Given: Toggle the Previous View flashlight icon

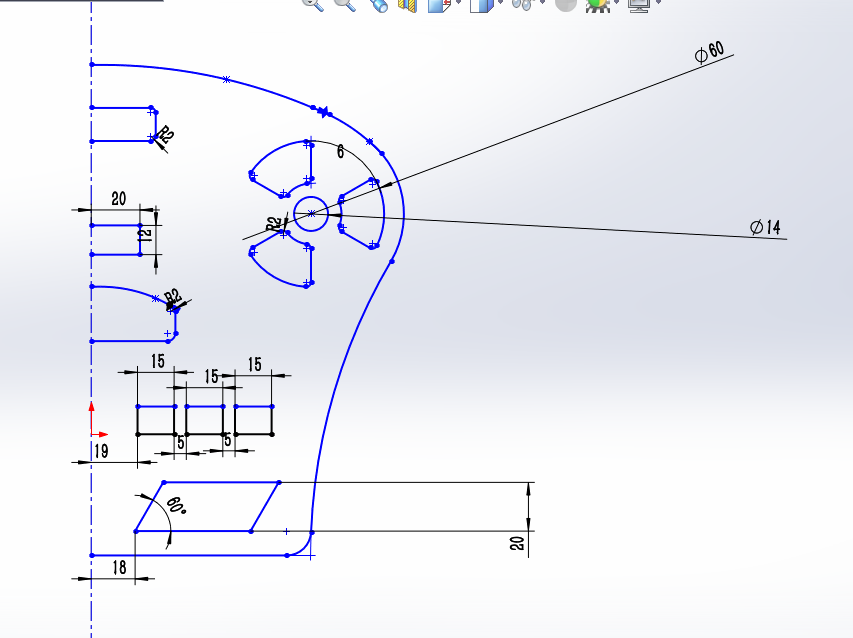Looking at the screenshot, I should click(x=379, y=5).
